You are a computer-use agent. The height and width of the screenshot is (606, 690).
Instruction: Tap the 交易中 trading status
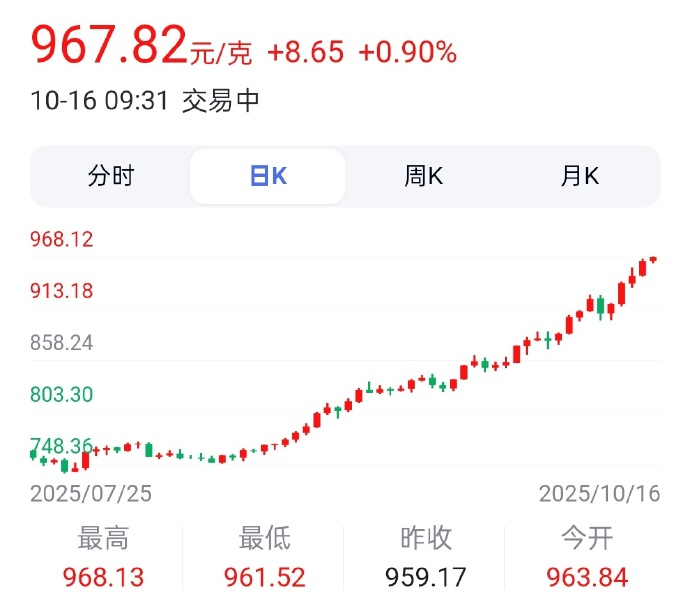[220, 100]
